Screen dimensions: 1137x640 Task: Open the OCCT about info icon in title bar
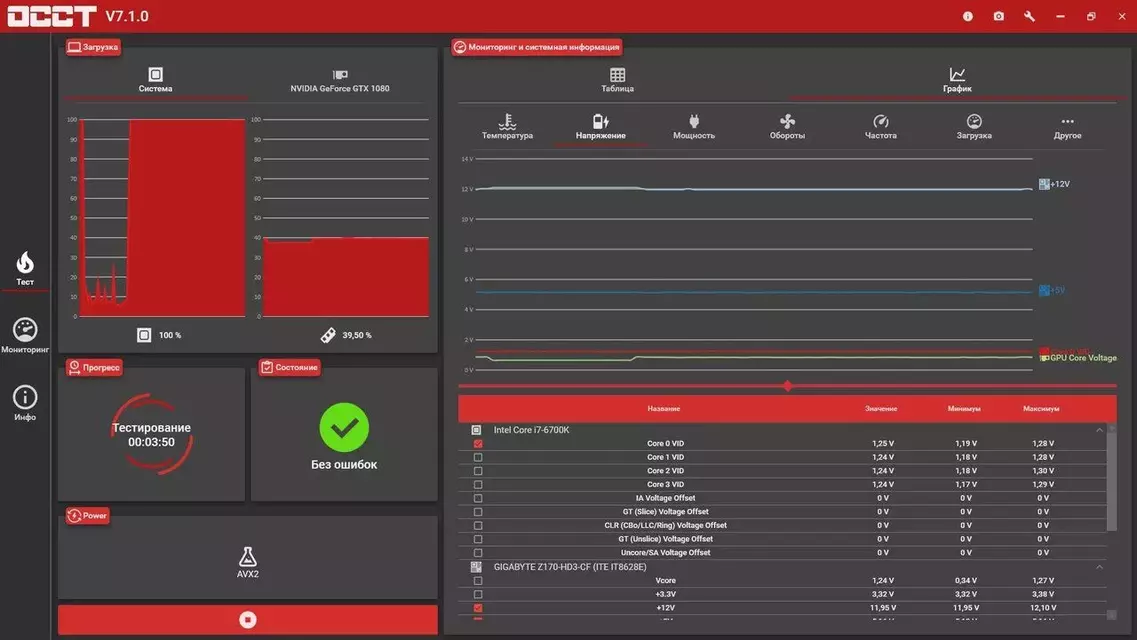click(967, 16)
